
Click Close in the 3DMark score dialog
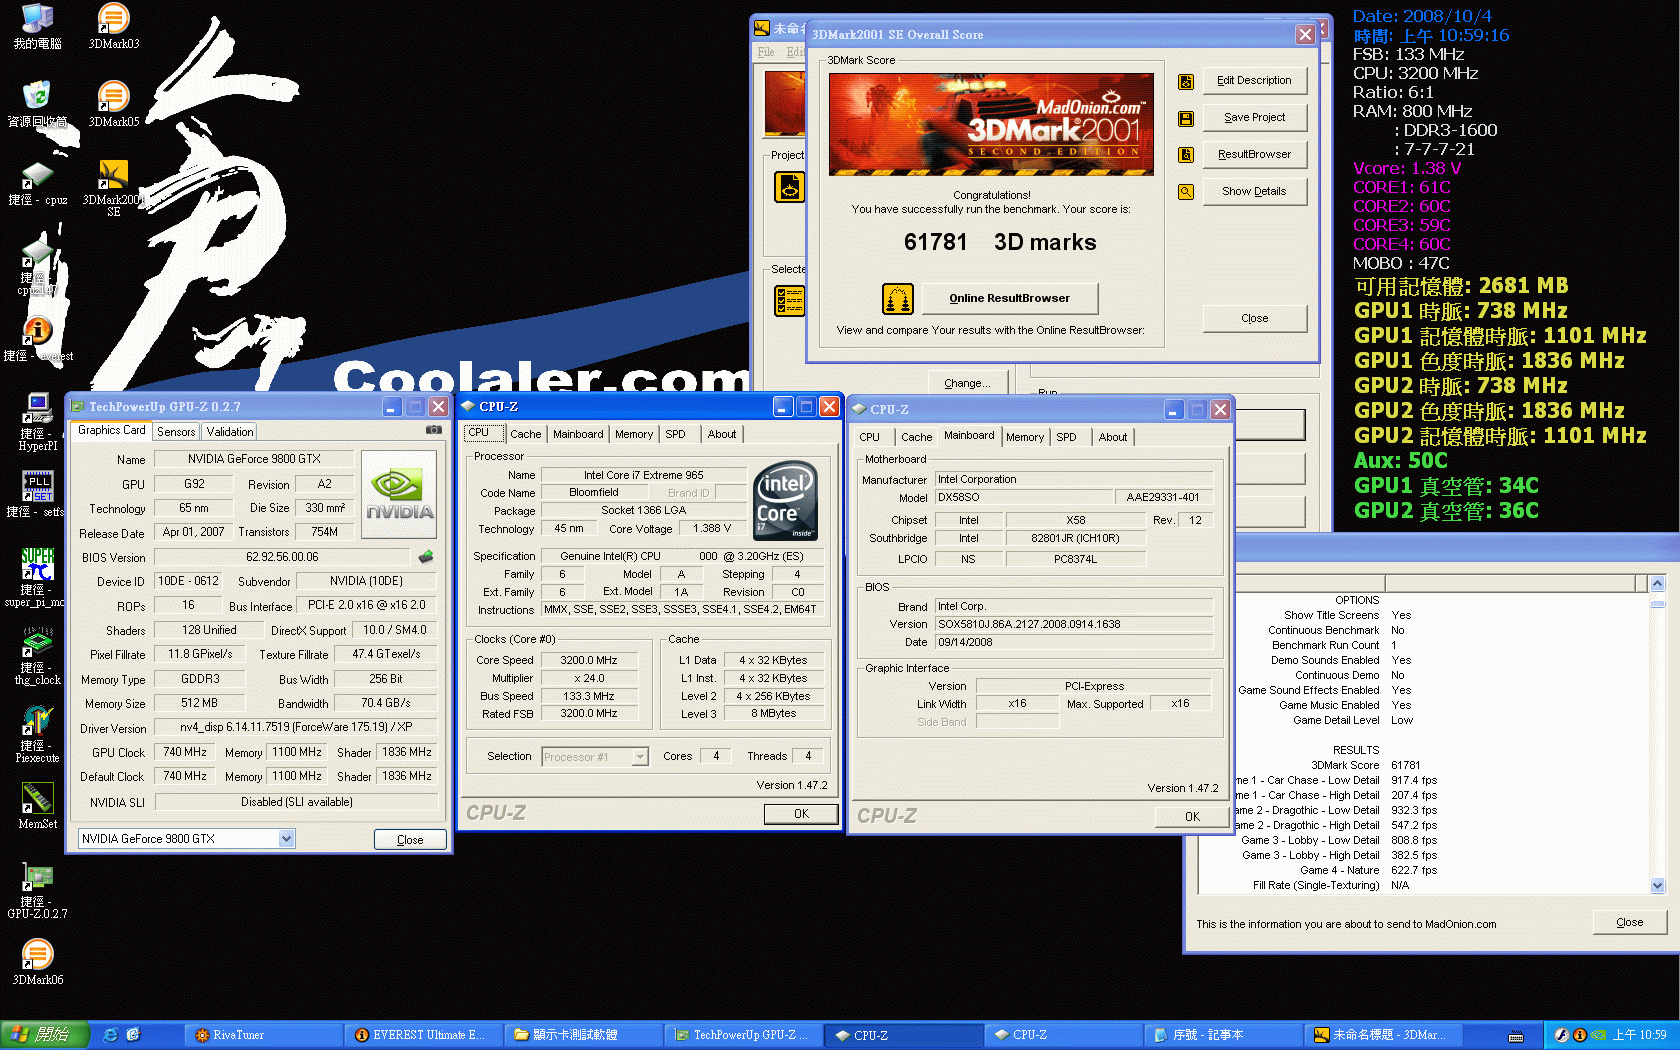click(1254, 319)
